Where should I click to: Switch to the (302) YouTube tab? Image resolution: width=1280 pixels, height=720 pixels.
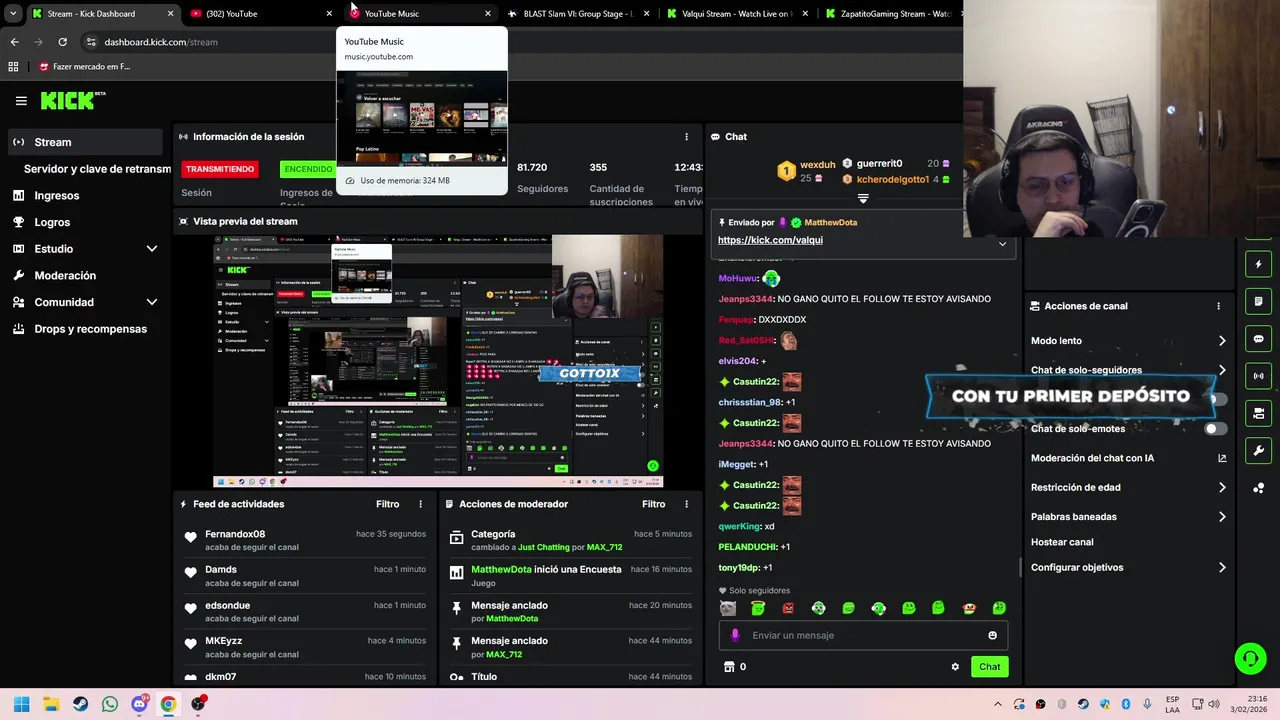pyautogui.click(x=260, y=13)
